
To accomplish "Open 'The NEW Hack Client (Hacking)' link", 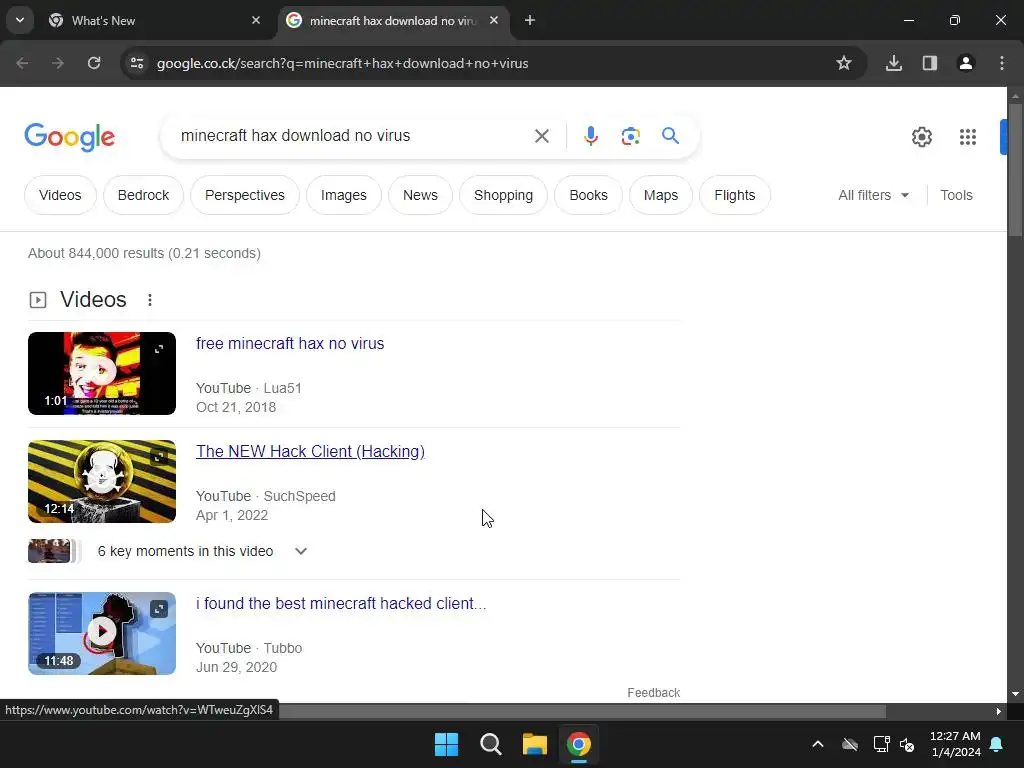I will point(310,451).
